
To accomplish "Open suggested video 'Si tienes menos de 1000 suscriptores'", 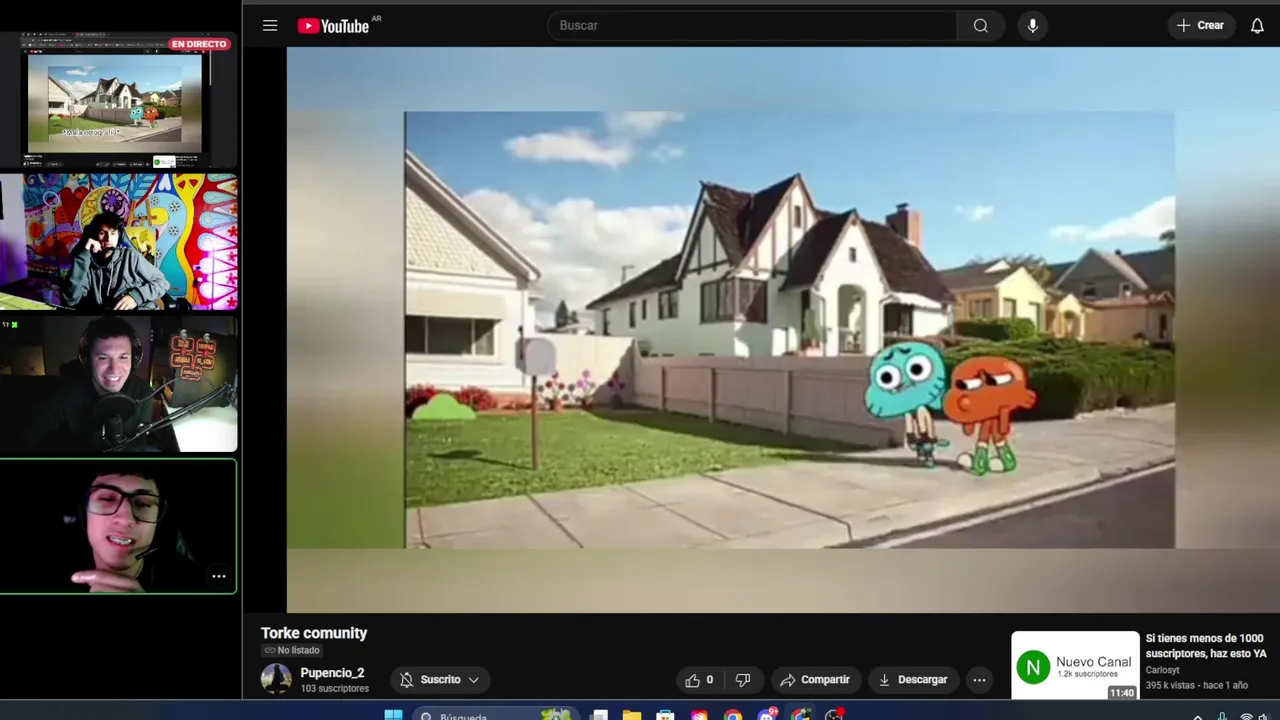I will (1206, 646).
